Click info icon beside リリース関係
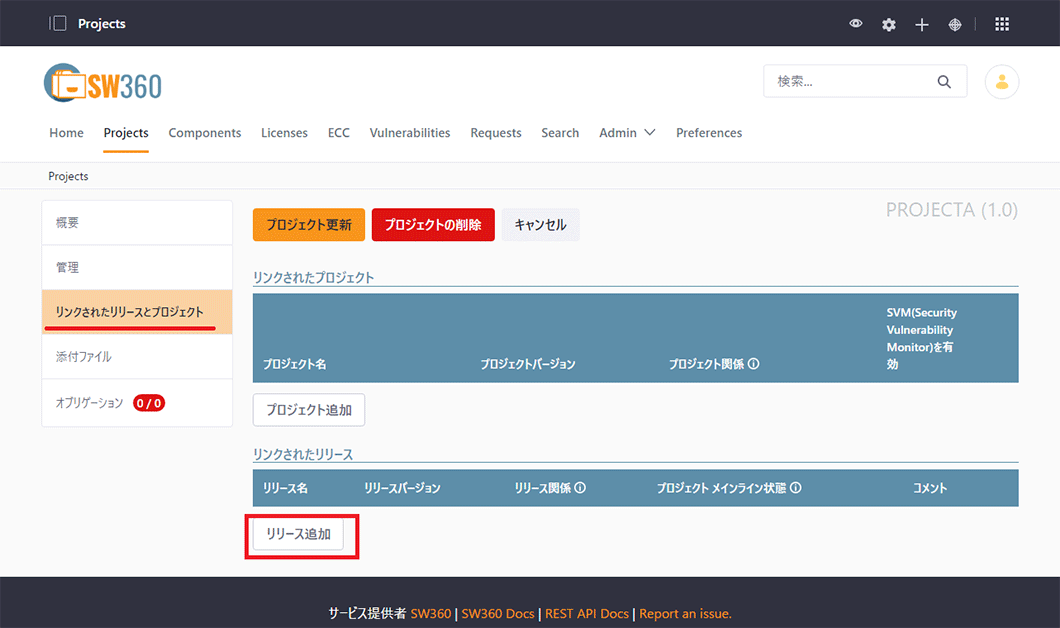The image size is (1060, 628). pos(580,488)
